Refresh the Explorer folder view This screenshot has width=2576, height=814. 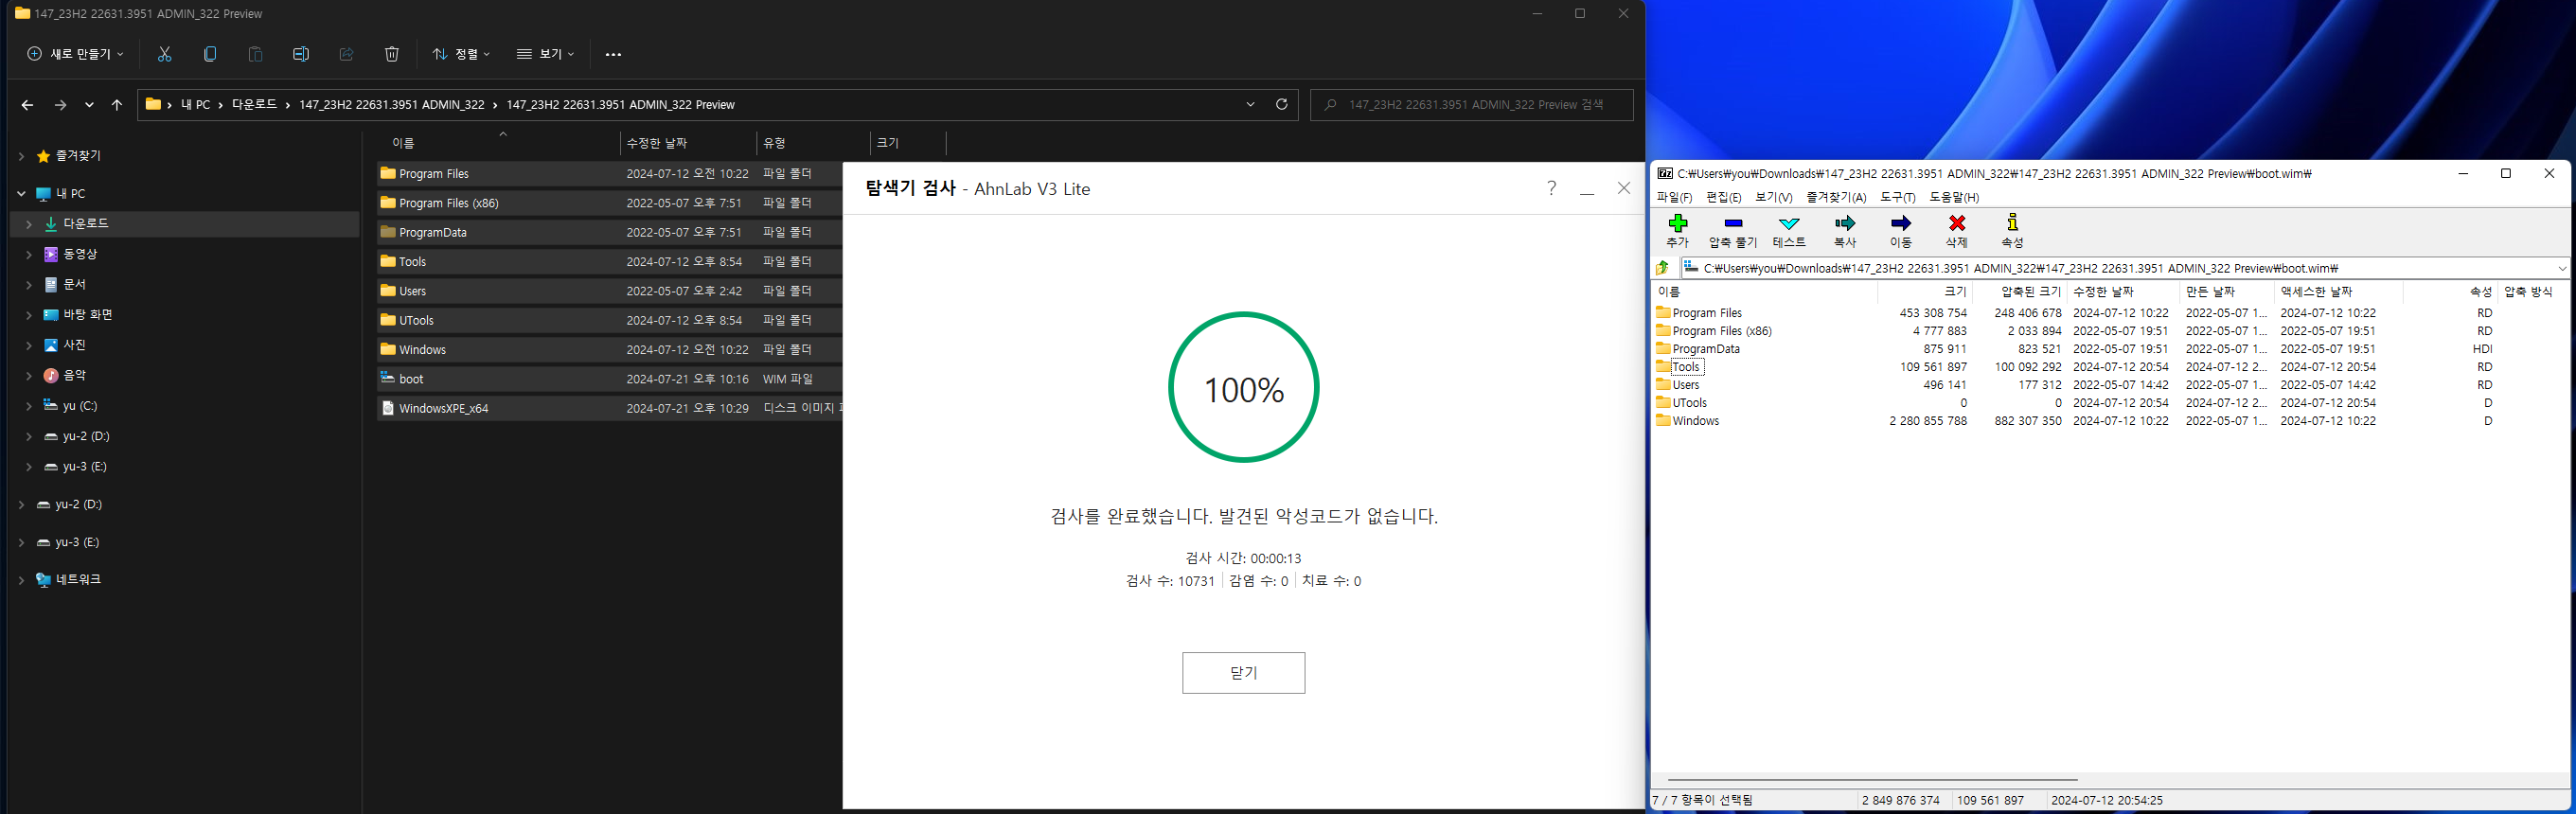pos(1281,104)
